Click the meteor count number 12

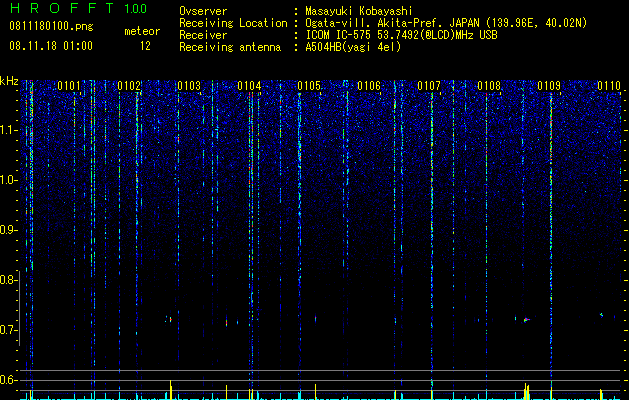145,46
